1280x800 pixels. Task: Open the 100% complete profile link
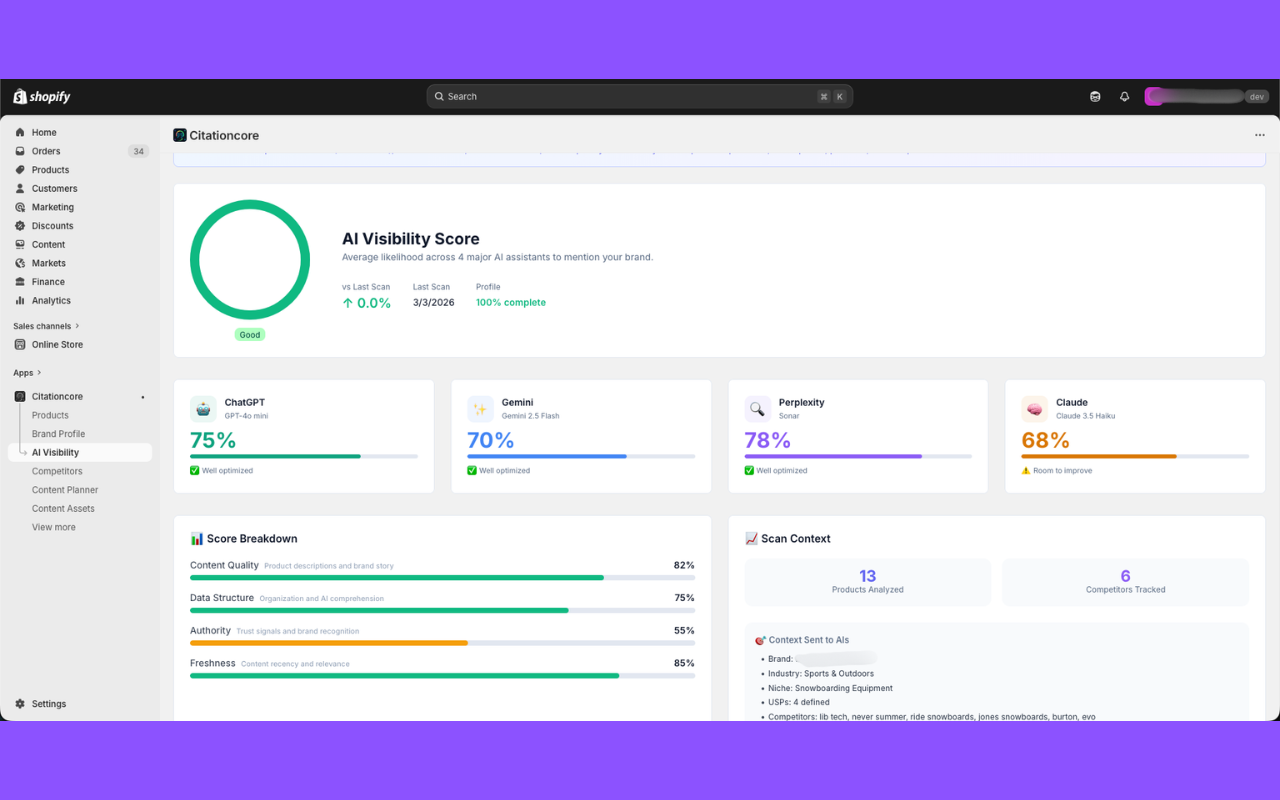pyautogui.click(x=510, y=302)
